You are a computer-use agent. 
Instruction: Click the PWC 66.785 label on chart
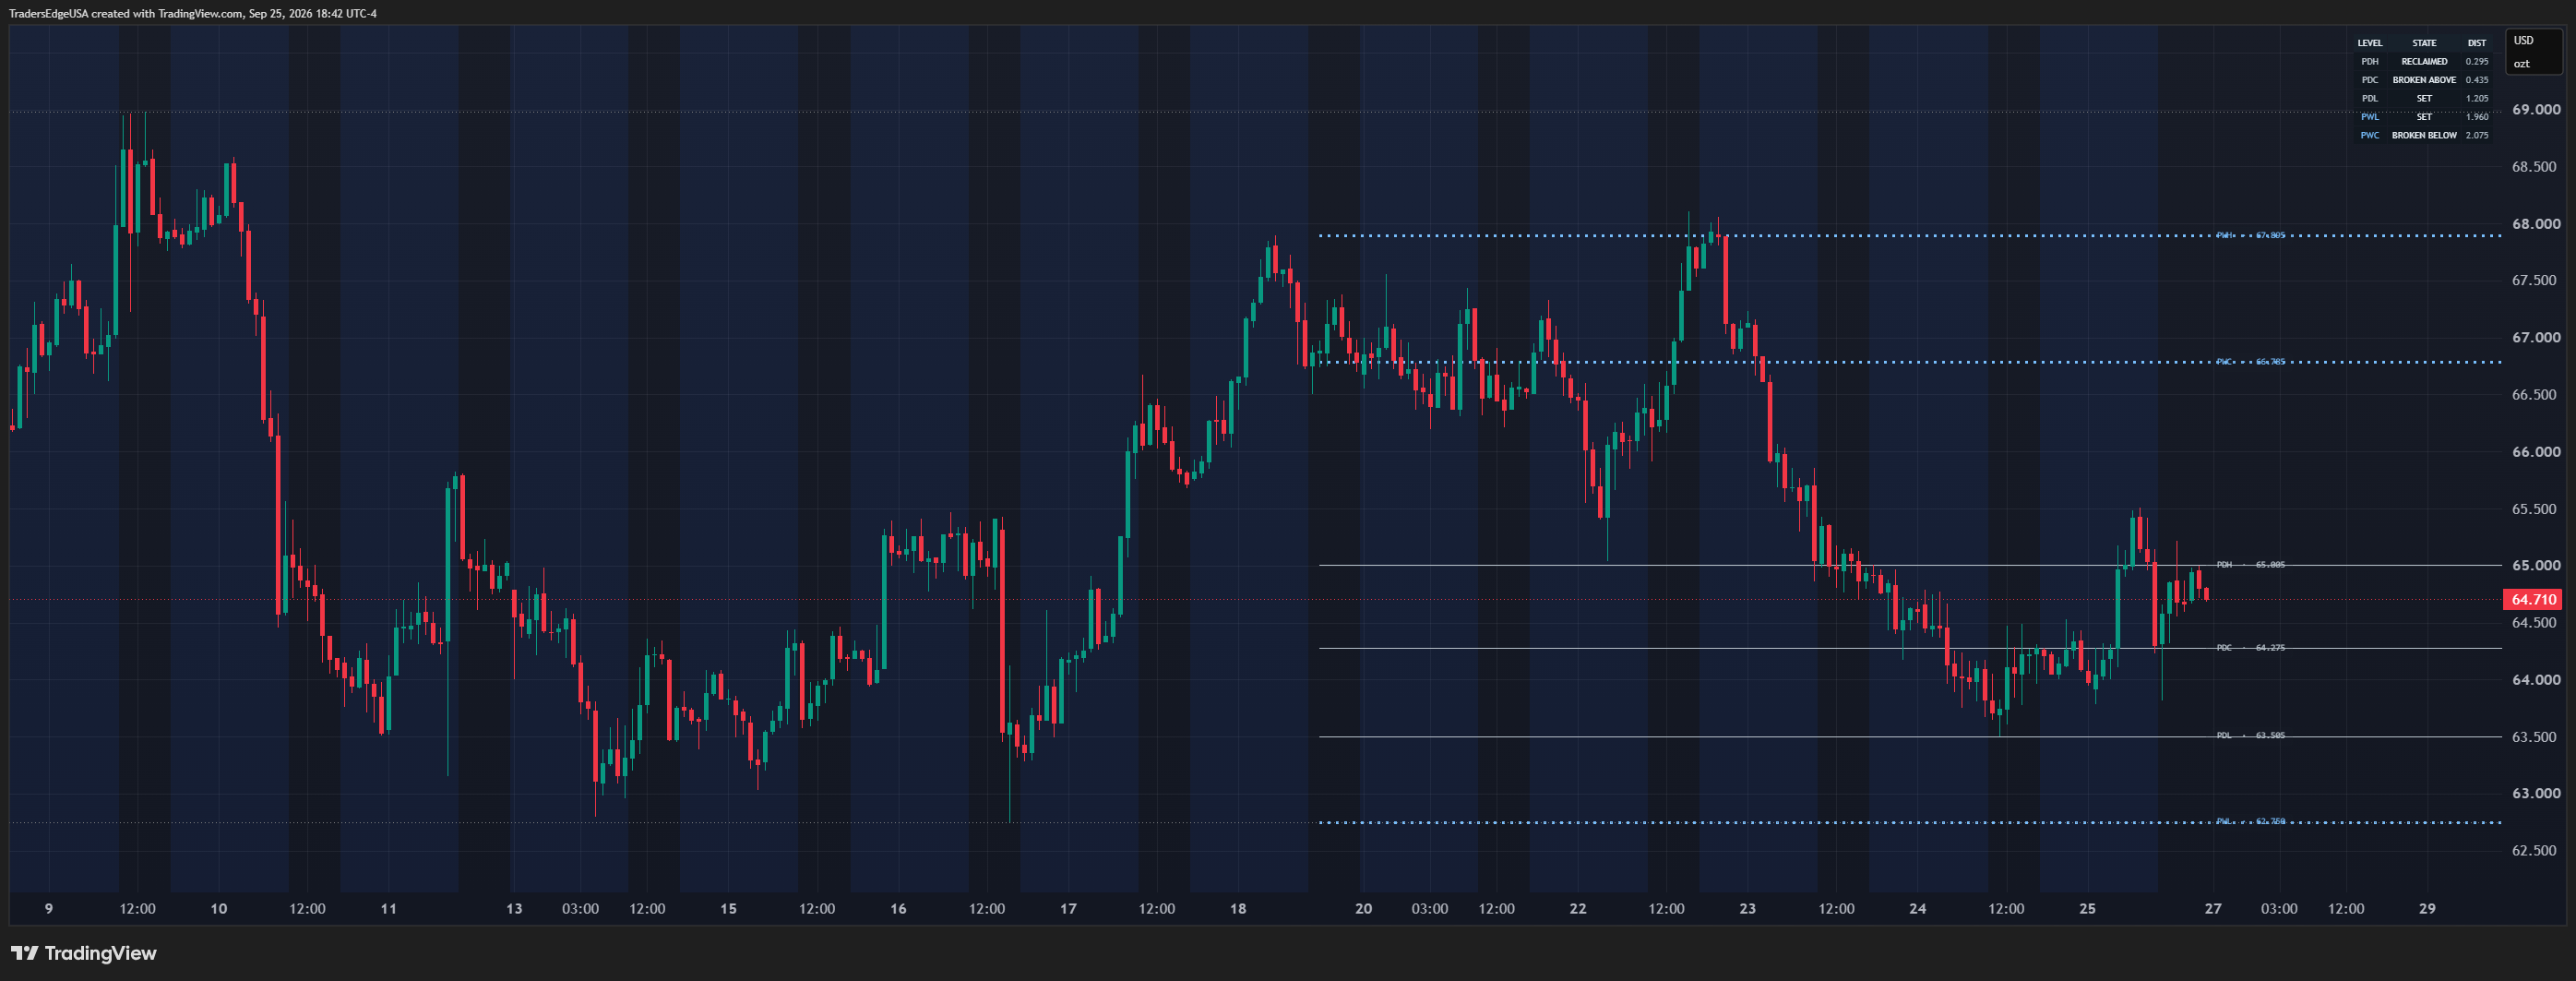click(x=2250, y=362)
